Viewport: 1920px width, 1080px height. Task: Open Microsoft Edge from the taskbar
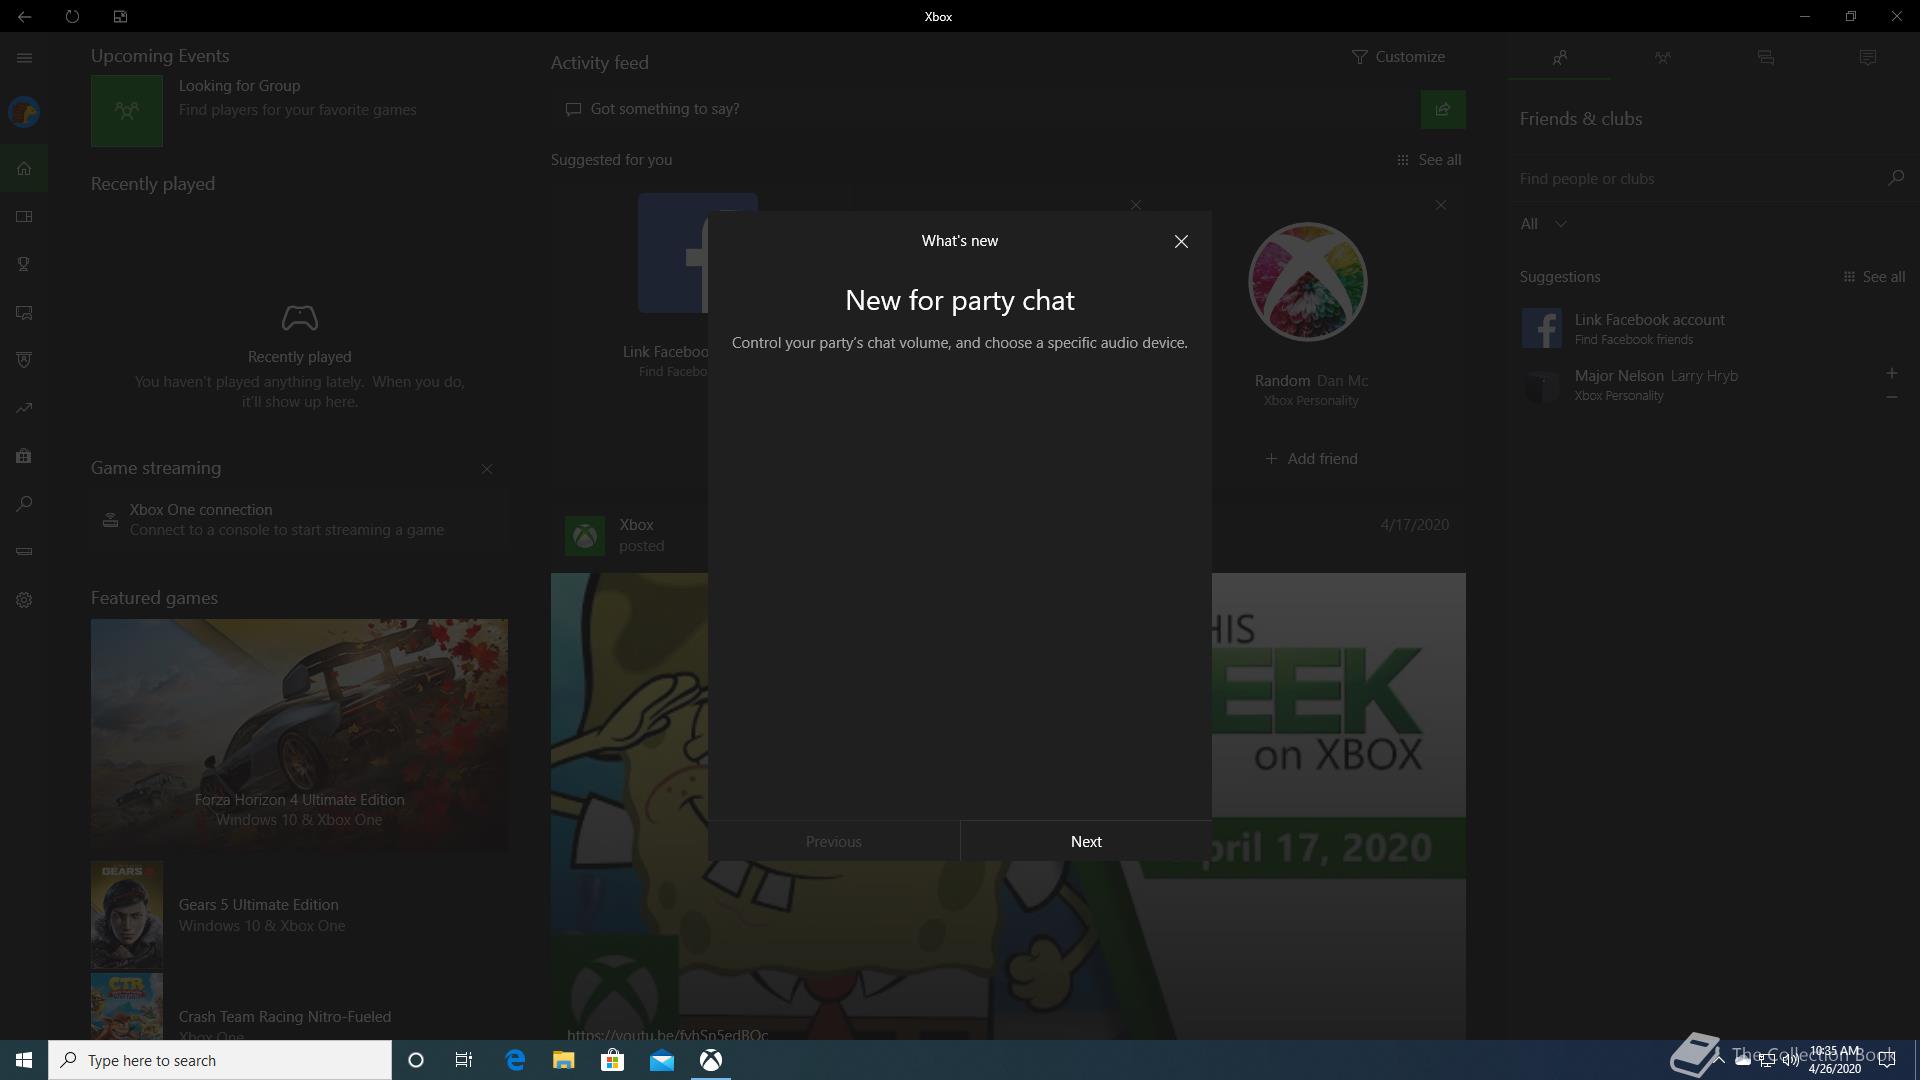(x=515, y=1060)
